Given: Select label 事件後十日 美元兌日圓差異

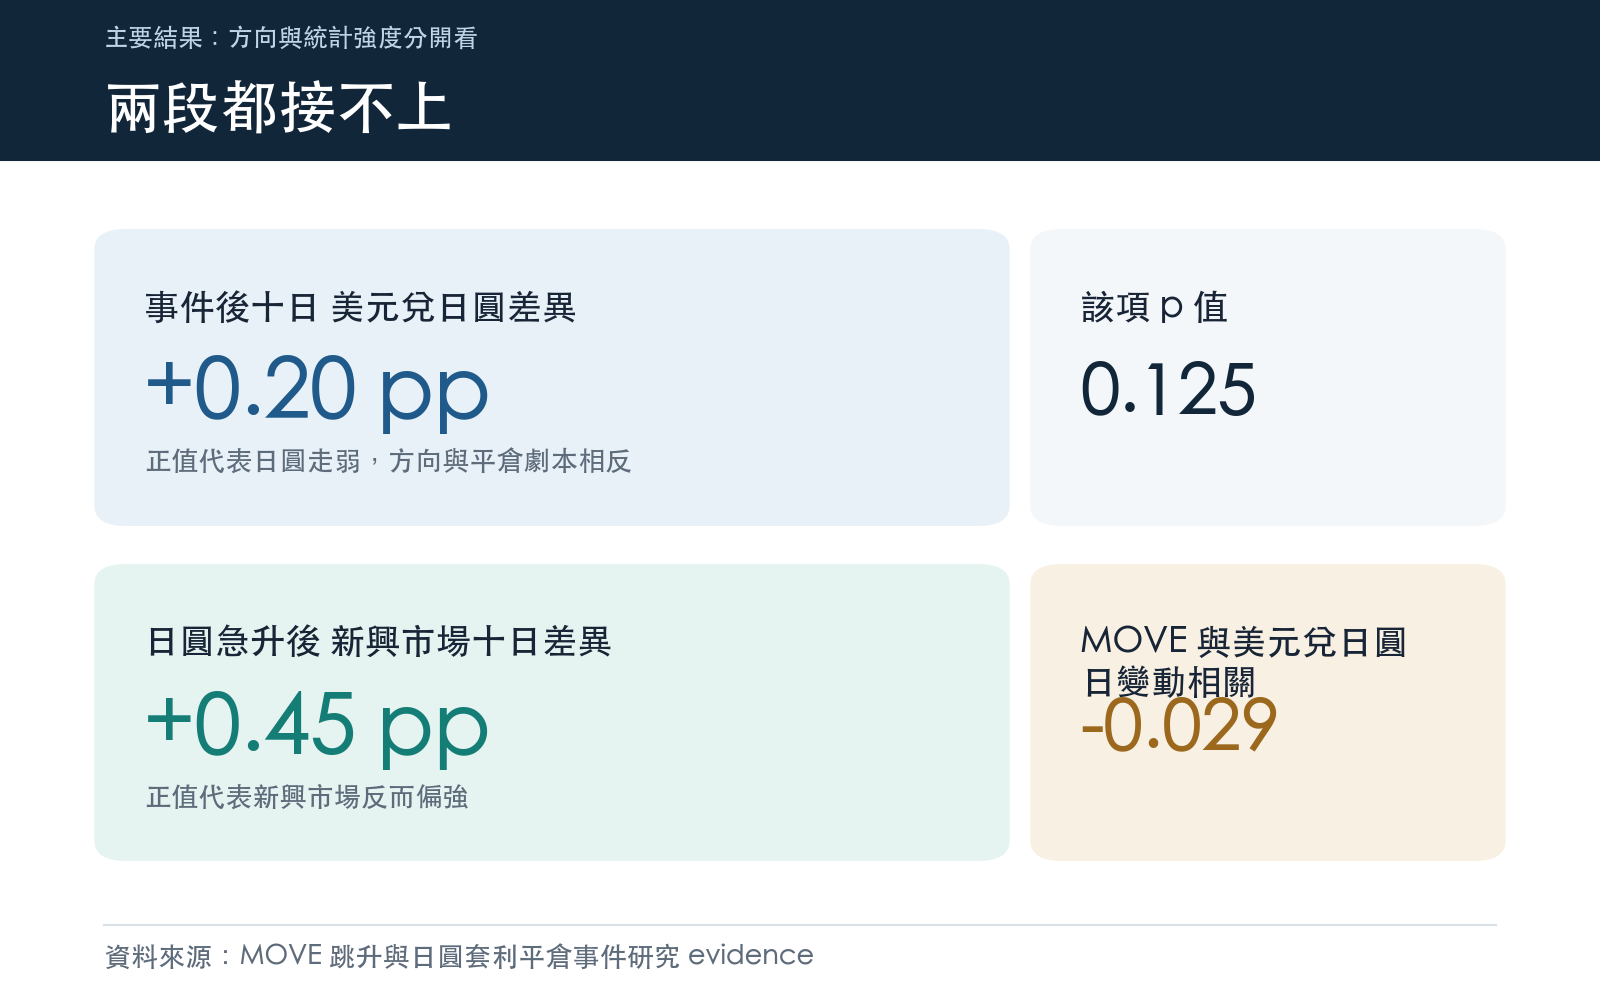Looking at the screenshot, I should 361,307.
